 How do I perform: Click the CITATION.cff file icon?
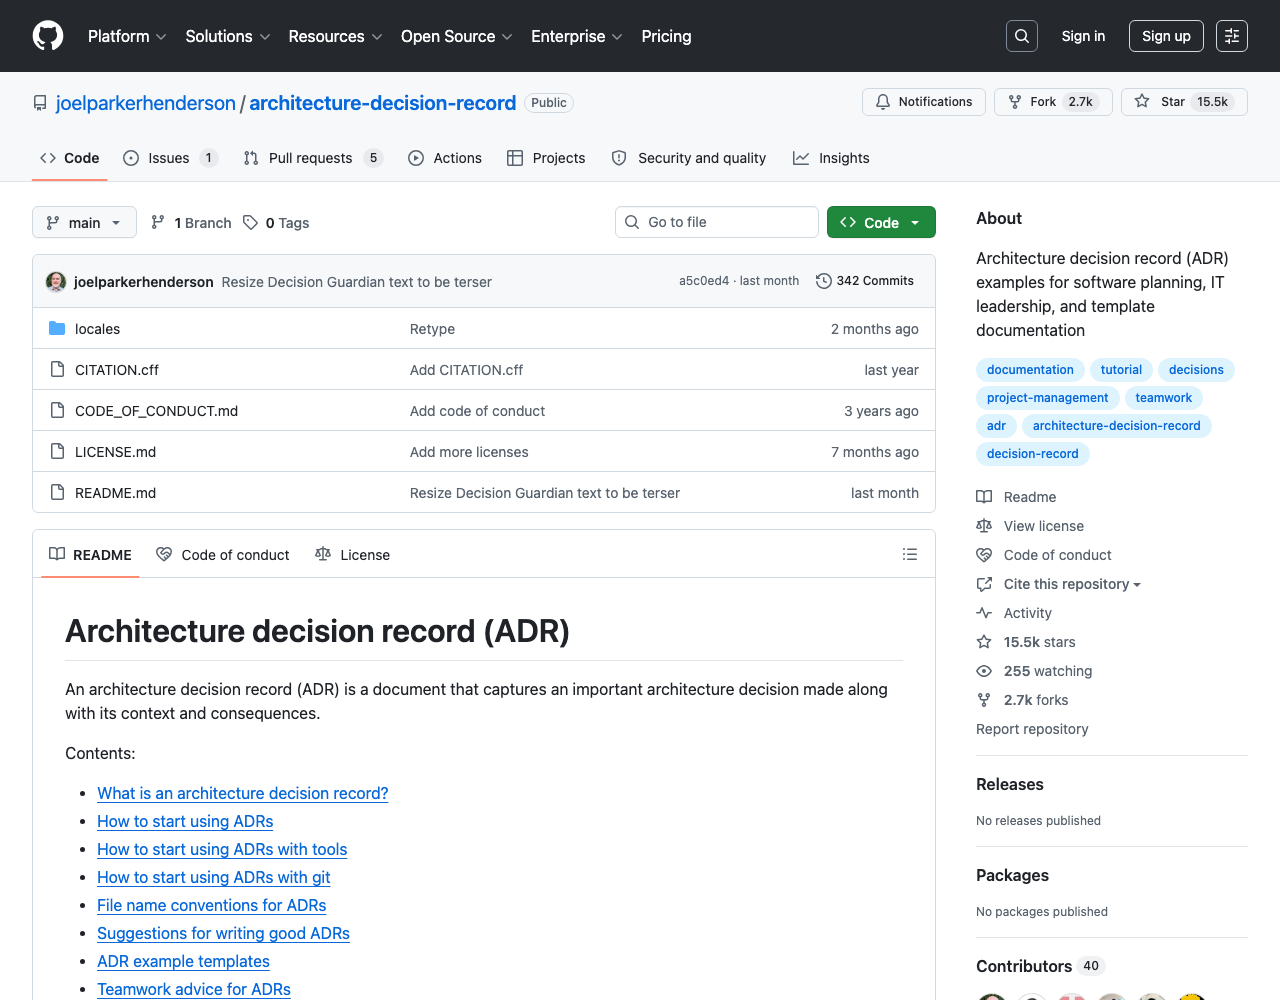click(57, 370)
